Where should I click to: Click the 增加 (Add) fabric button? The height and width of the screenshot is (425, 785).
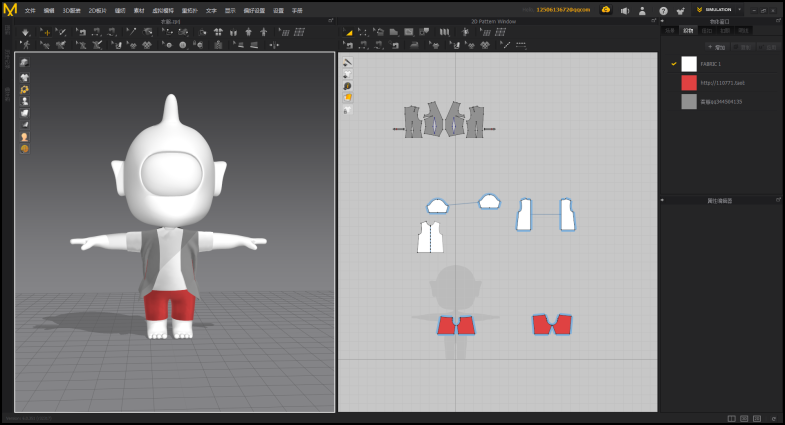click(x=718, y=47)
